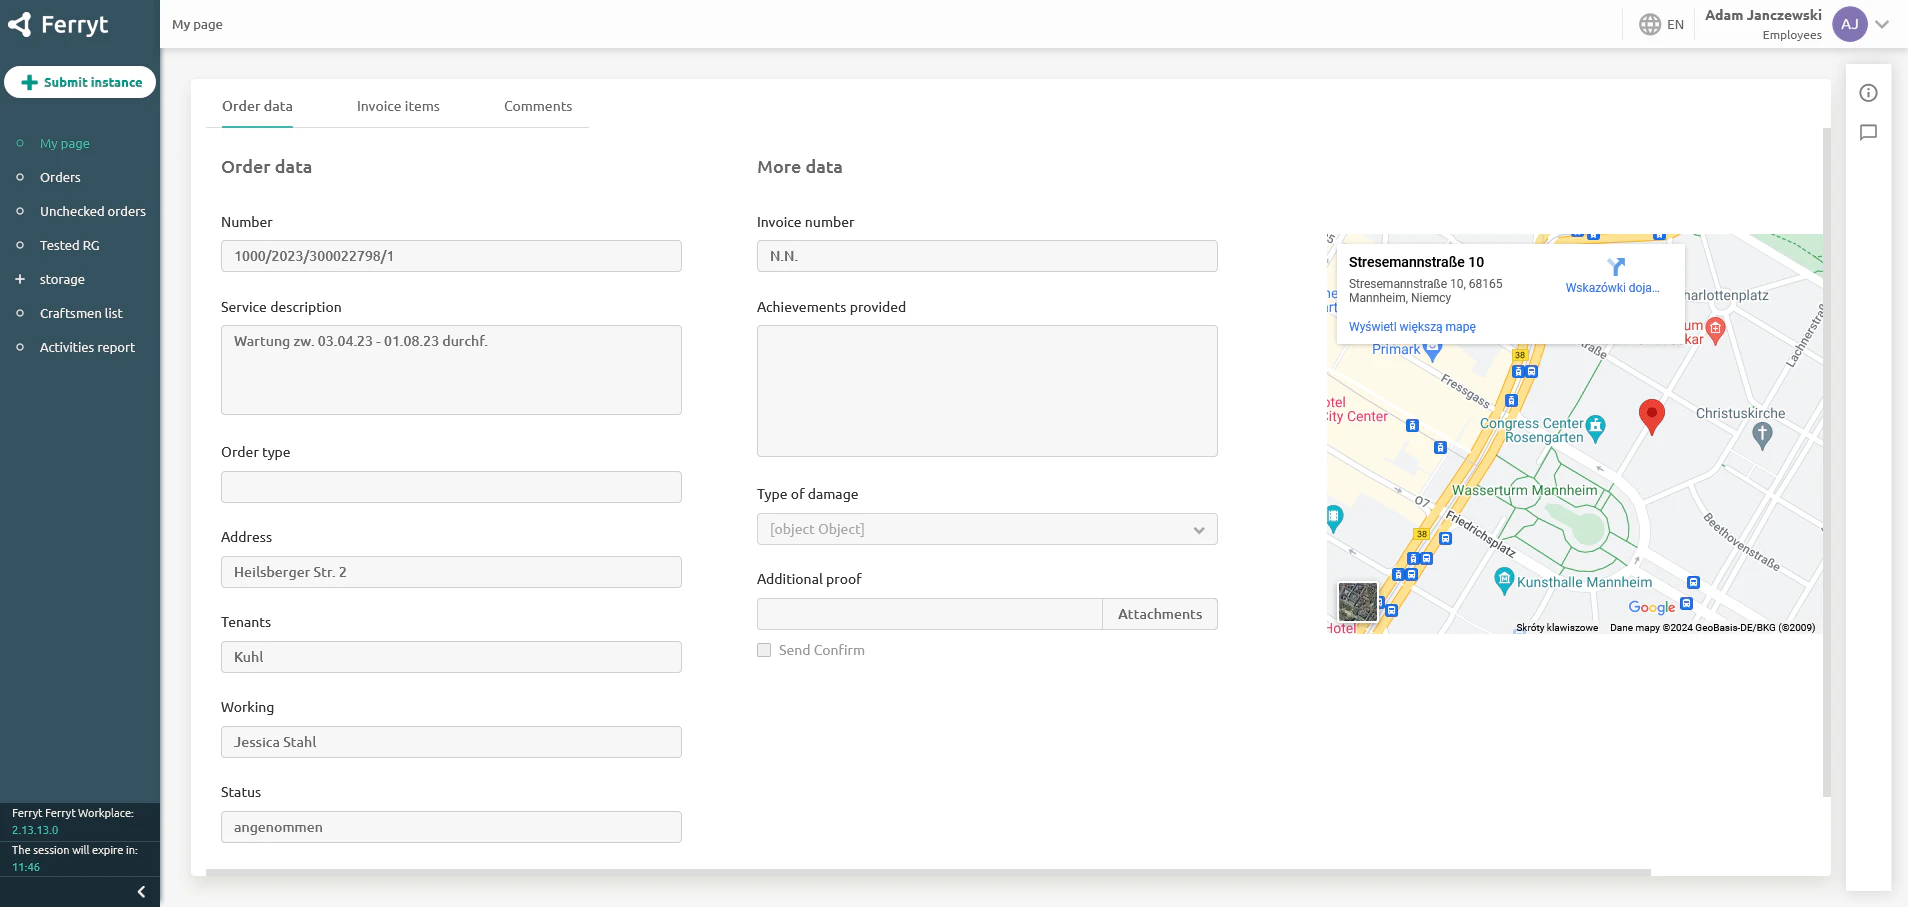Open the Wyświetl większą mapę link
The image size is (1908, 907).
1413,326
